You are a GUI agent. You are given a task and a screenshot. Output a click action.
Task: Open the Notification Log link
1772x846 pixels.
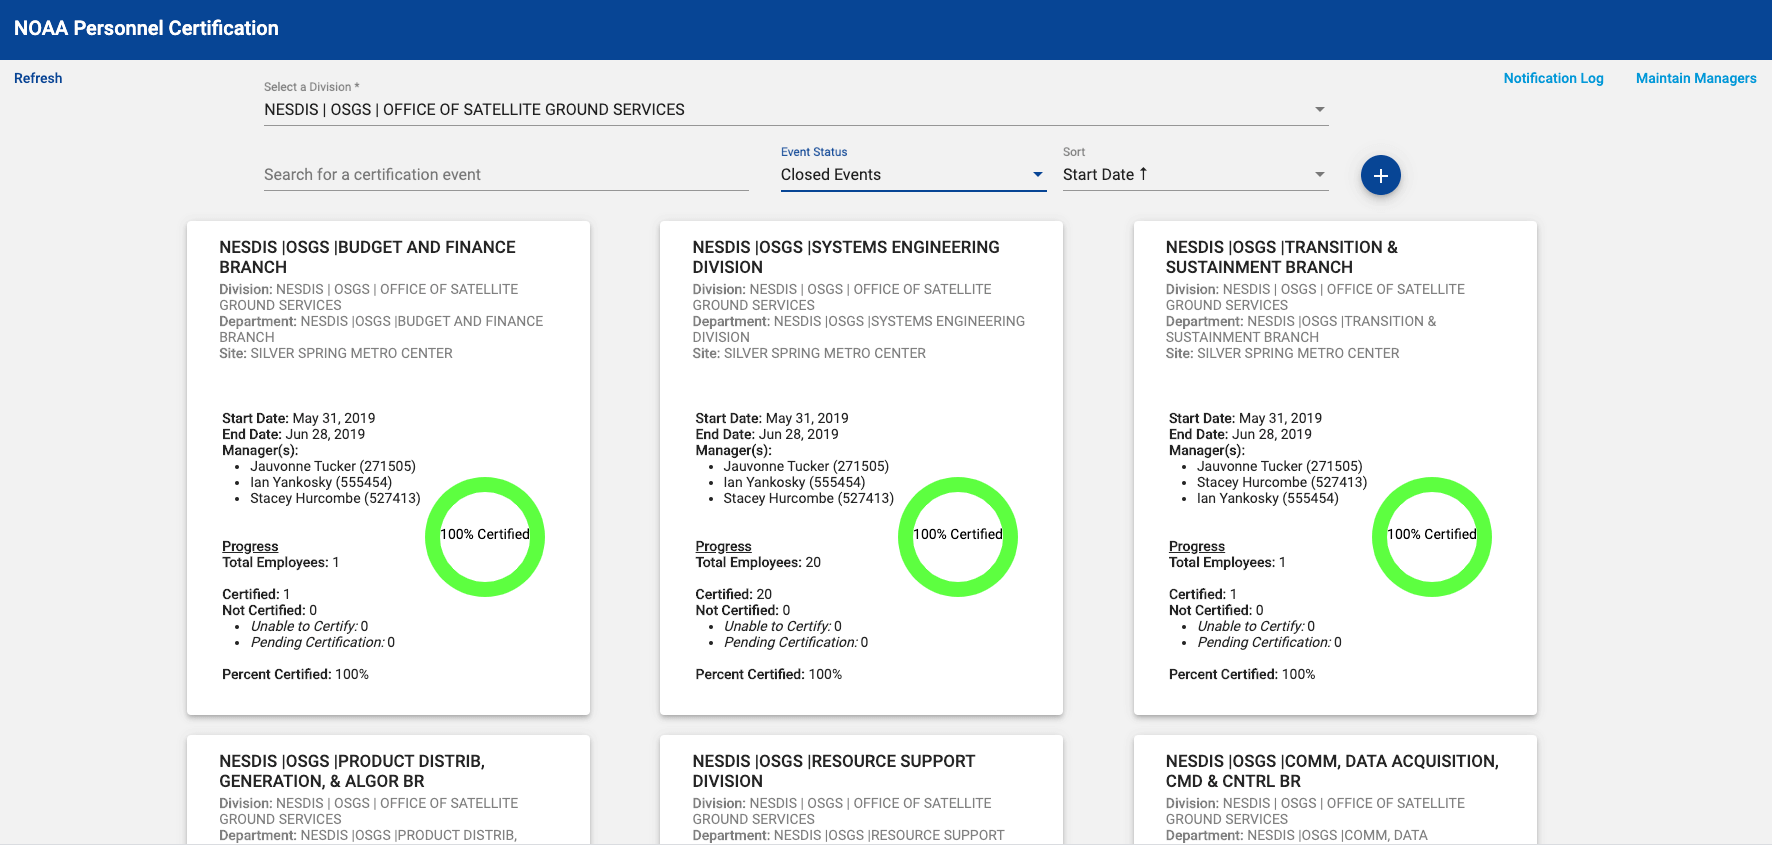click(x=1553, y=78)
